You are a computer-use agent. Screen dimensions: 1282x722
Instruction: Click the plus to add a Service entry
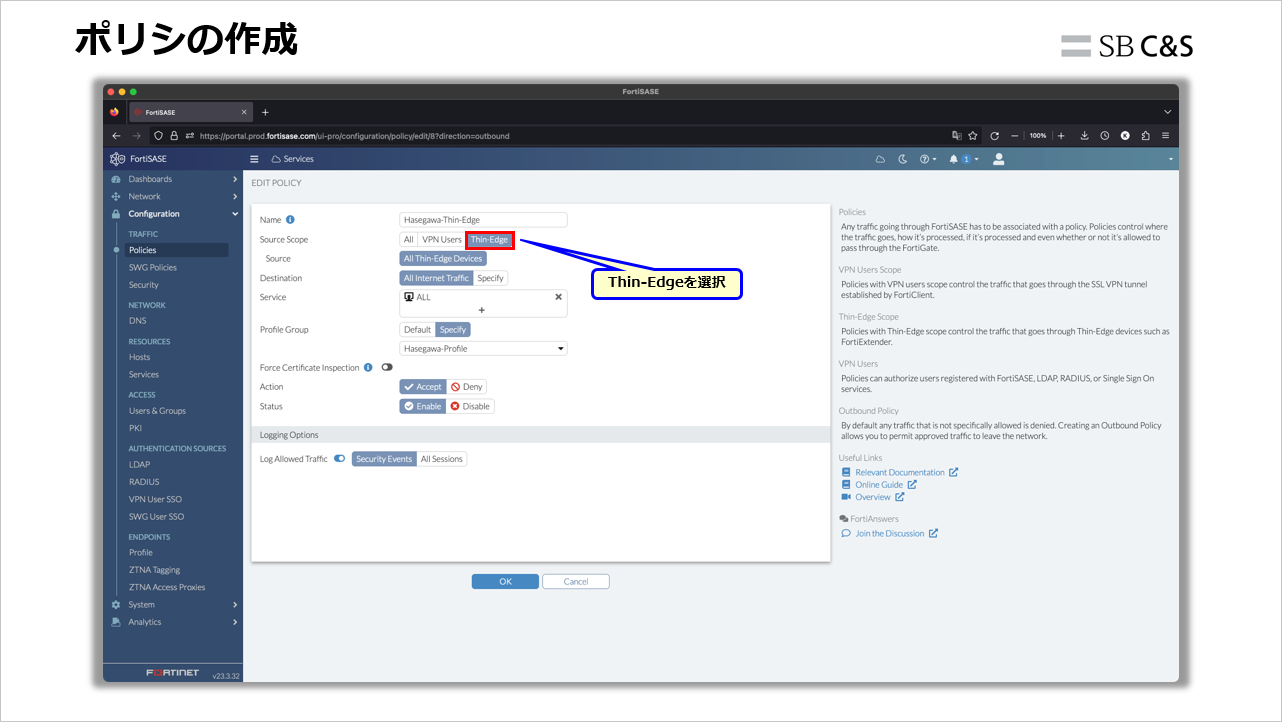483,312
